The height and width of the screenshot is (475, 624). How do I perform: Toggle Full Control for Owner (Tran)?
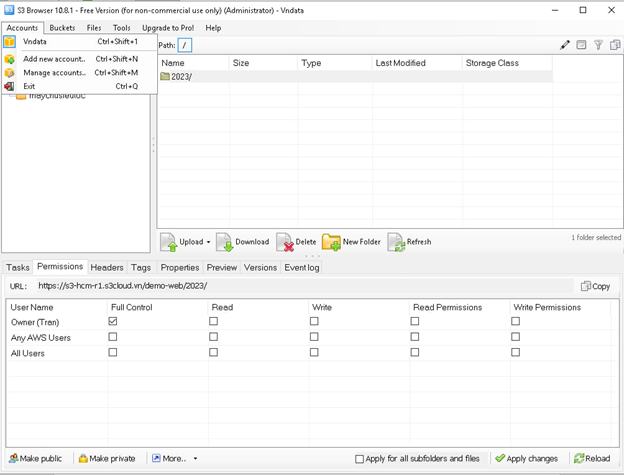113,322
